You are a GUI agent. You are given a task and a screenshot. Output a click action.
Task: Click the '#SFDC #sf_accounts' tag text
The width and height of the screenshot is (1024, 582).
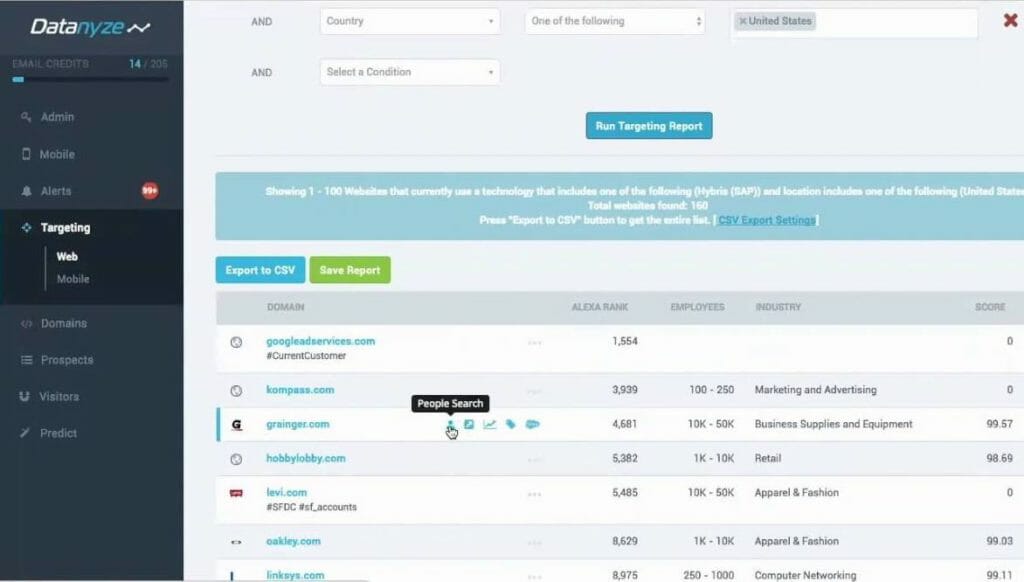tap(311, 507)
